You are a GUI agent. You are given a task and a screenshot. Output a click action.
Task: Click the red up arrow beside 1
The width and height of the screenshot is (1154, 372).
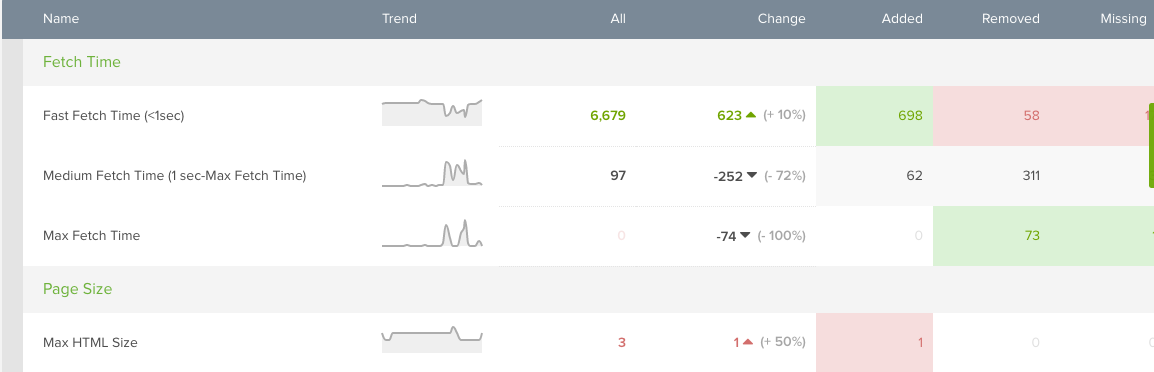[748, 342]
